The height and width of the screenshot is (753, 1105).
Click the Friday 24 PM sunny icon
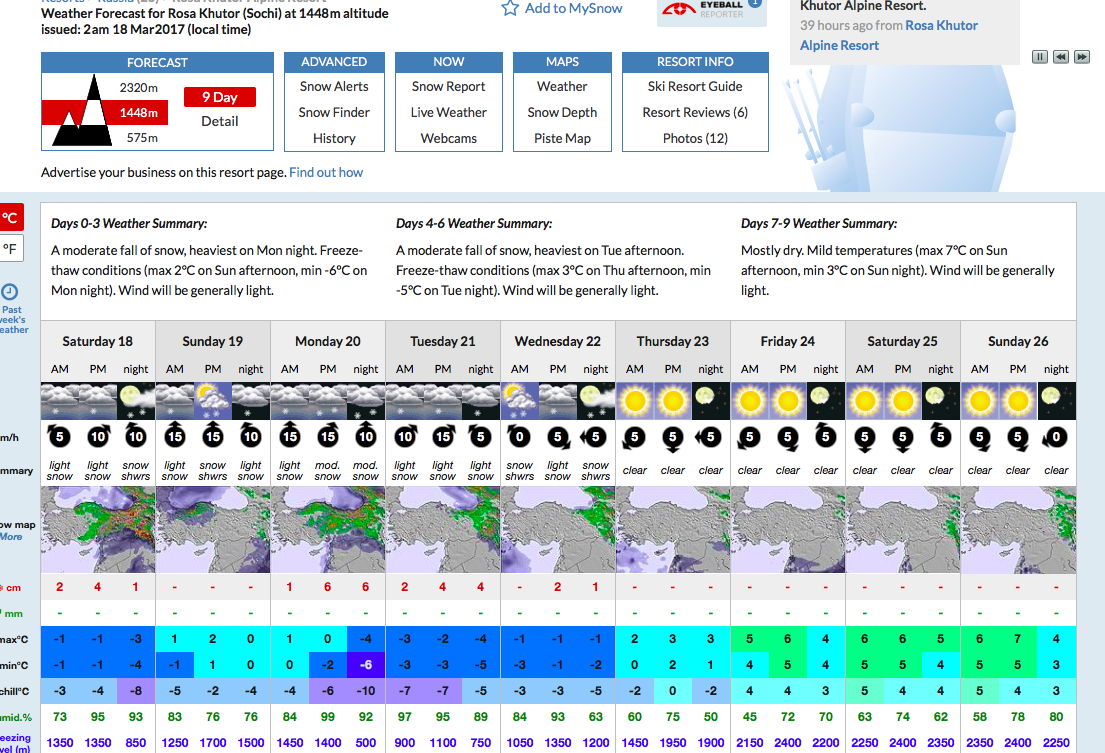pyautogui.click(x=788, y=401)
